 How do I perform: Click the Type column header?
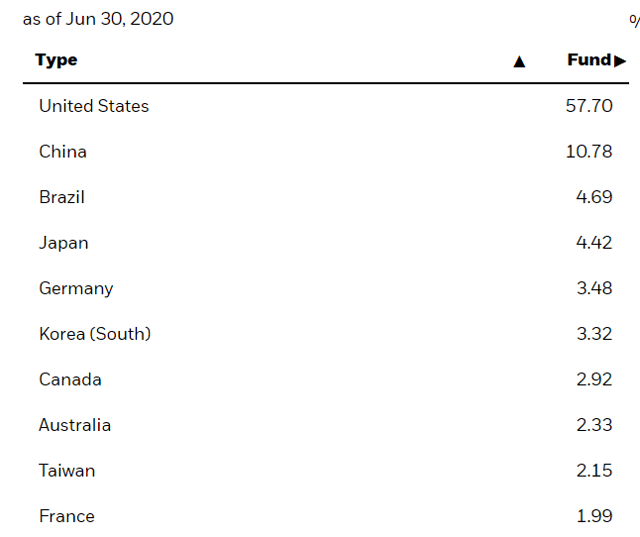[x=56, y=60]
